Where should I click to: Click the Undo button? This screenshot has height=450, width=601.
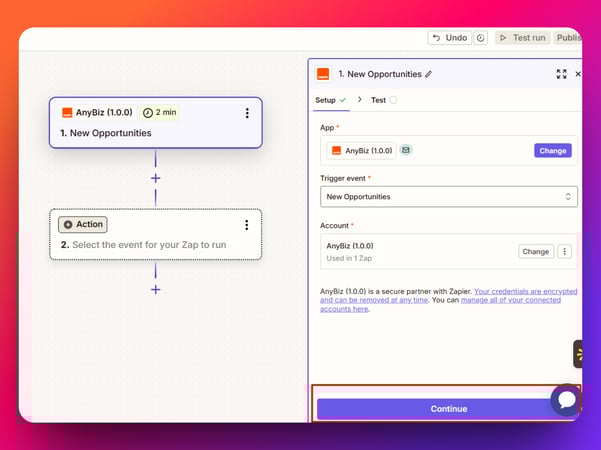click(x=449, y=38)
